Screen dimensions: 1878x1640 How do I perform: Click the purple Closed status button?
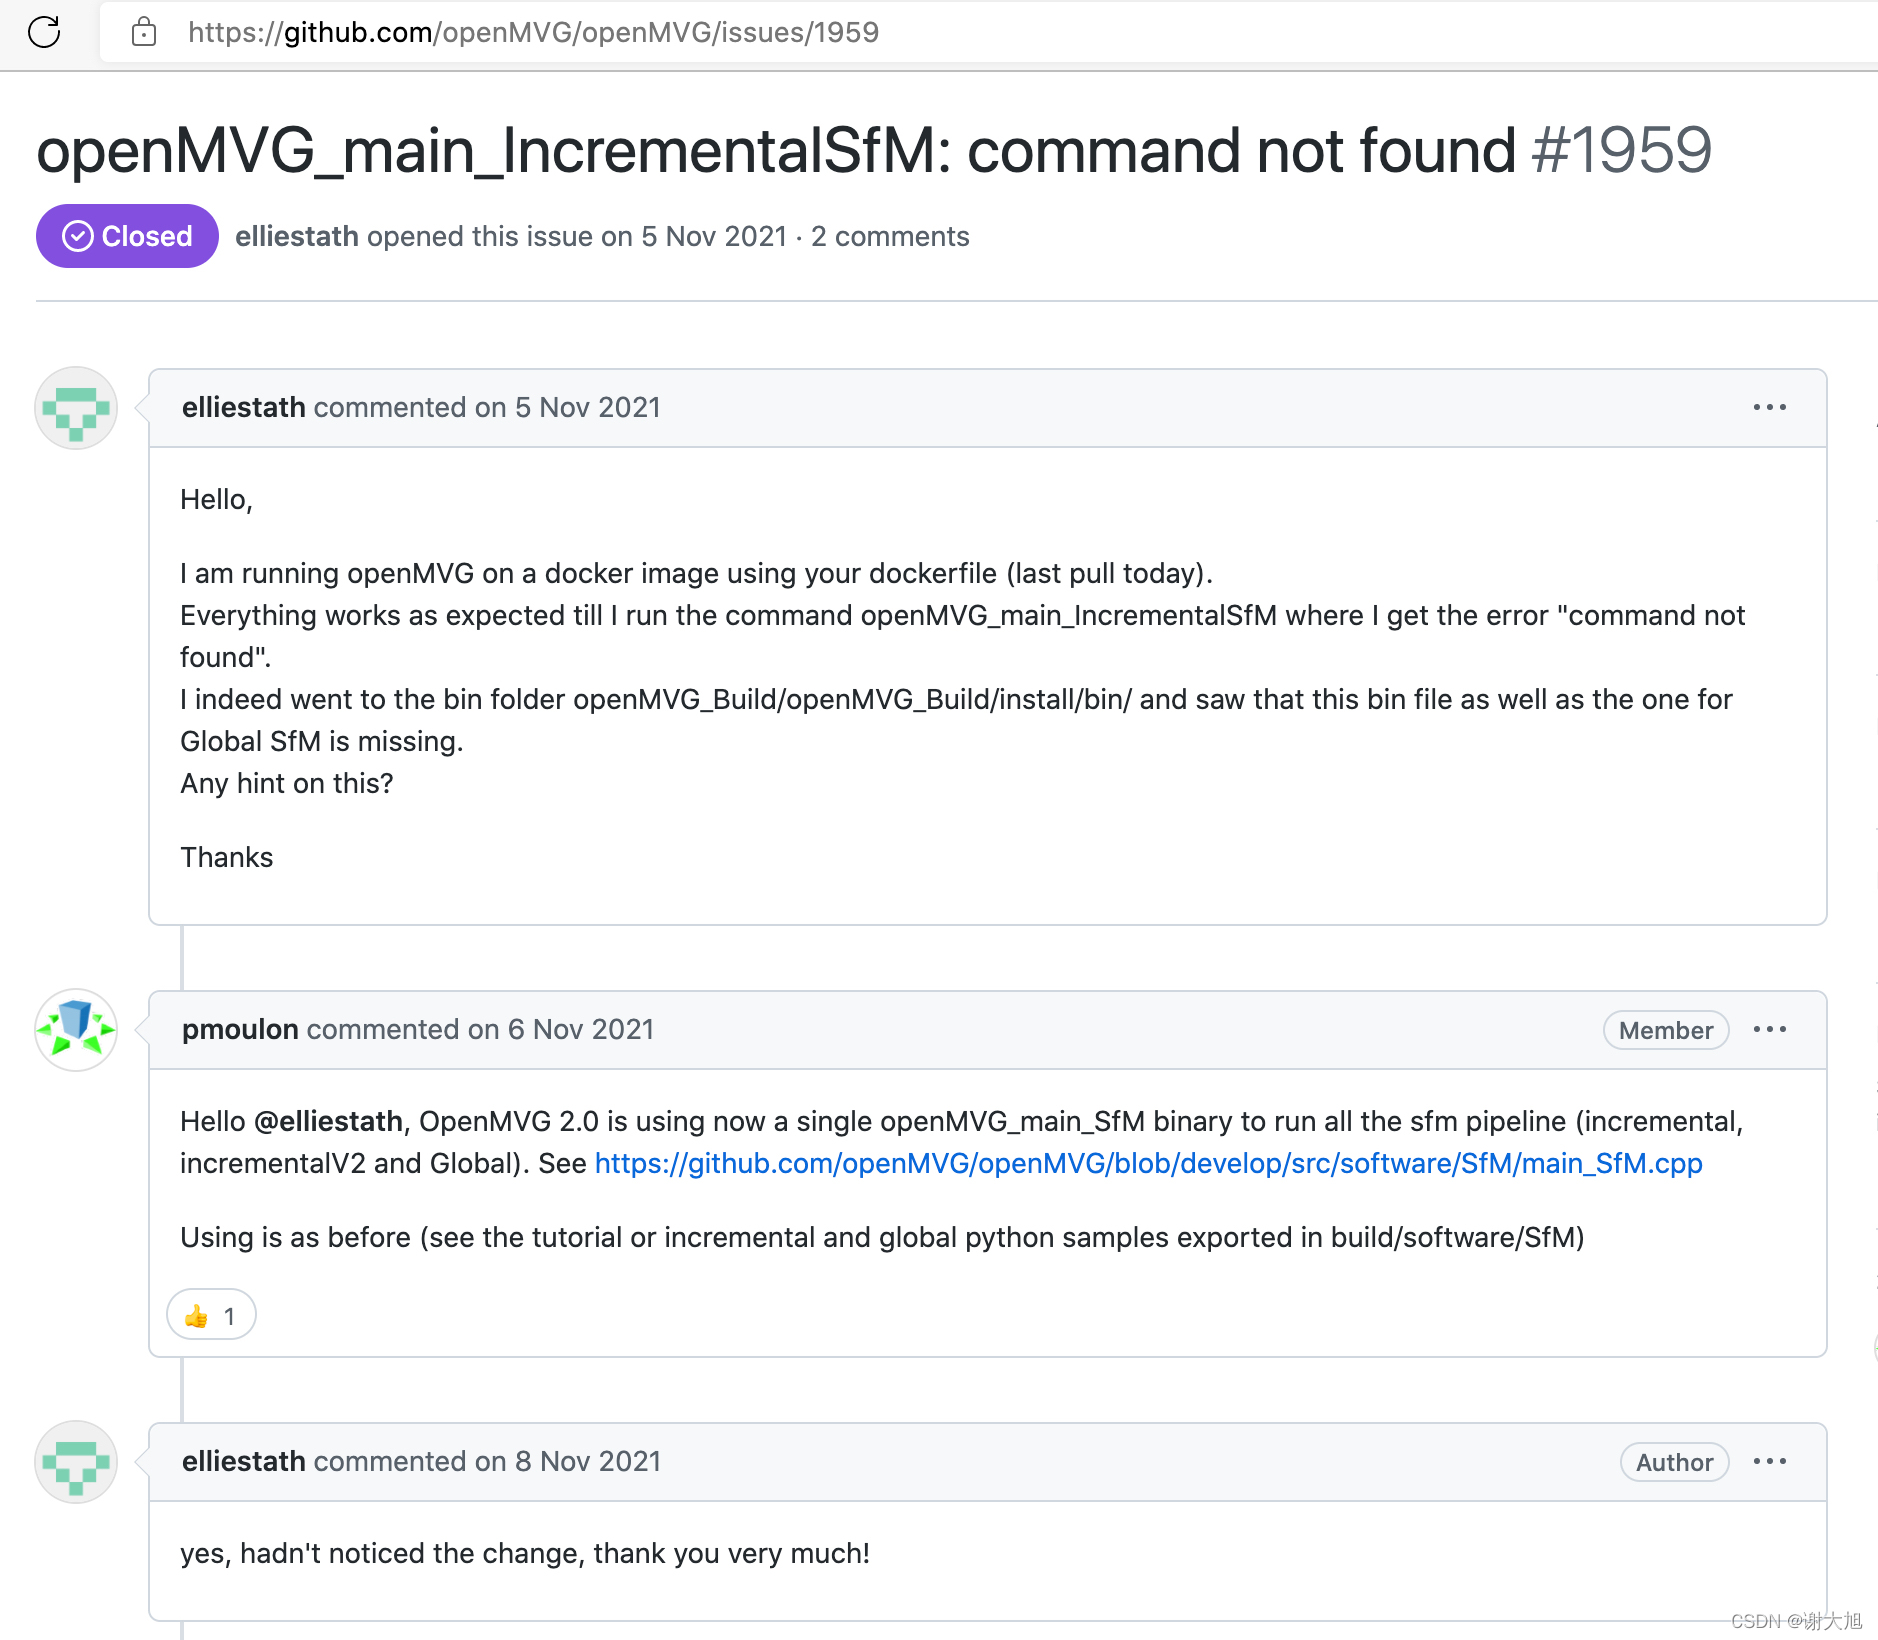tap(127, 236)
